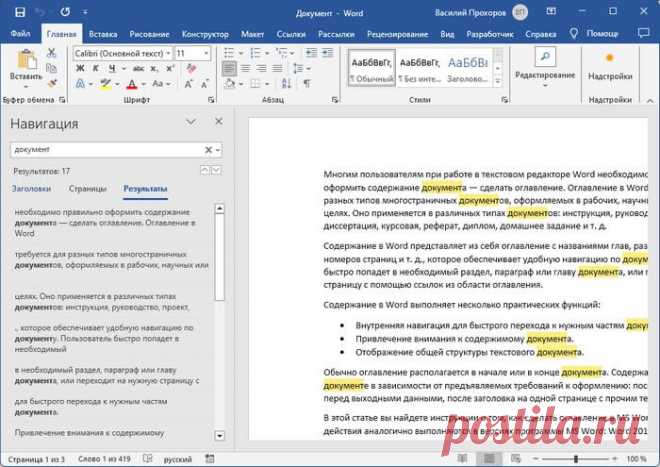Apply the Заголовок 1 style

point(468,68)
